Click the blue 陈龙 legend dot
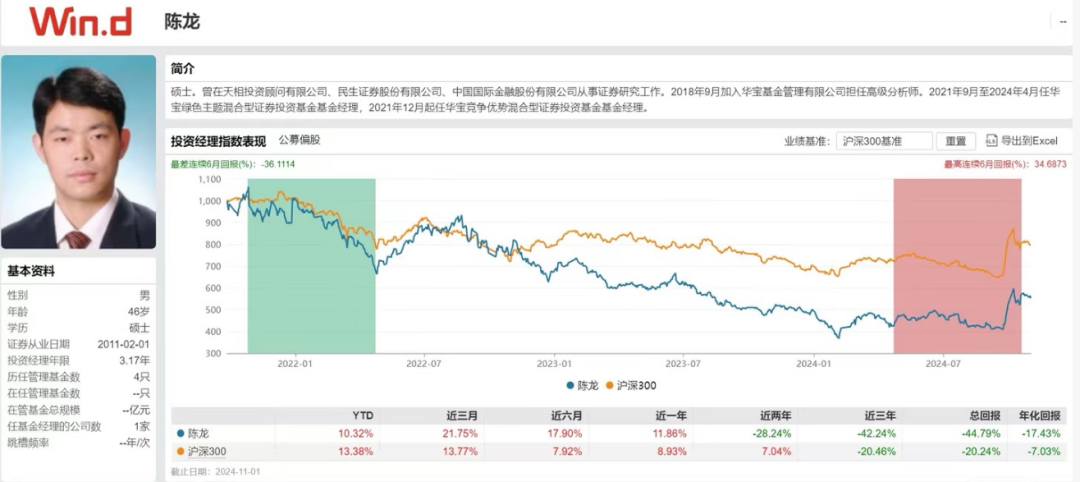 (570, 385)
